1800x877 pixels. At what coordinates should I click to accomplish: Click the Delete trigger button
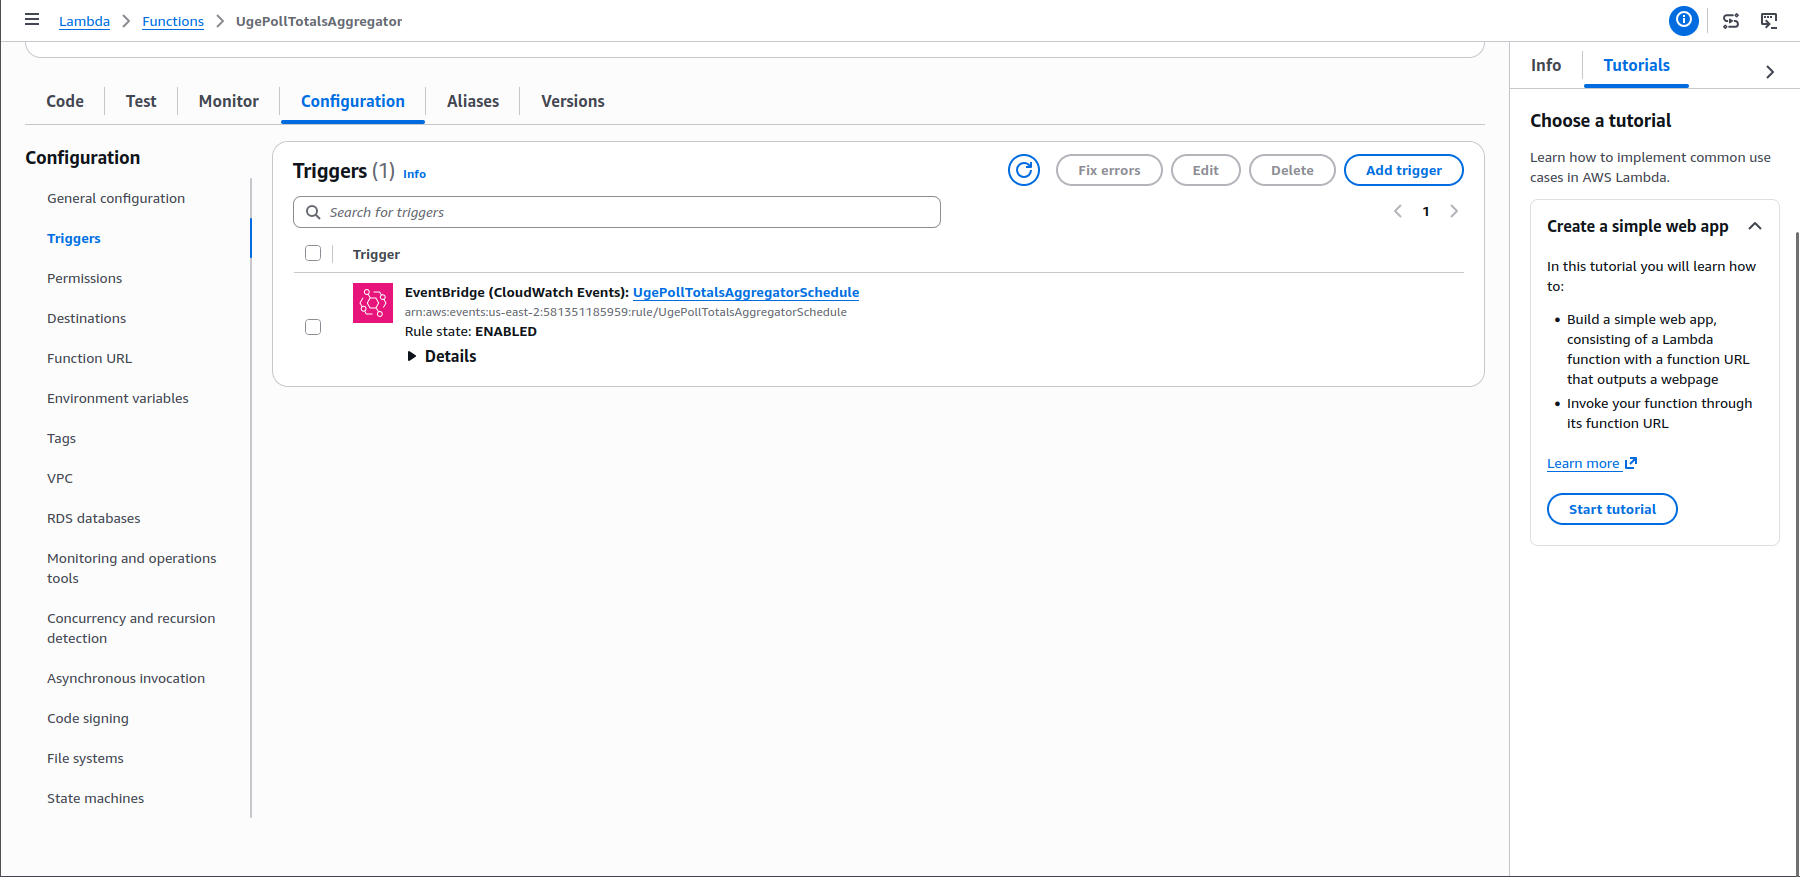(x=1292, y=170)
